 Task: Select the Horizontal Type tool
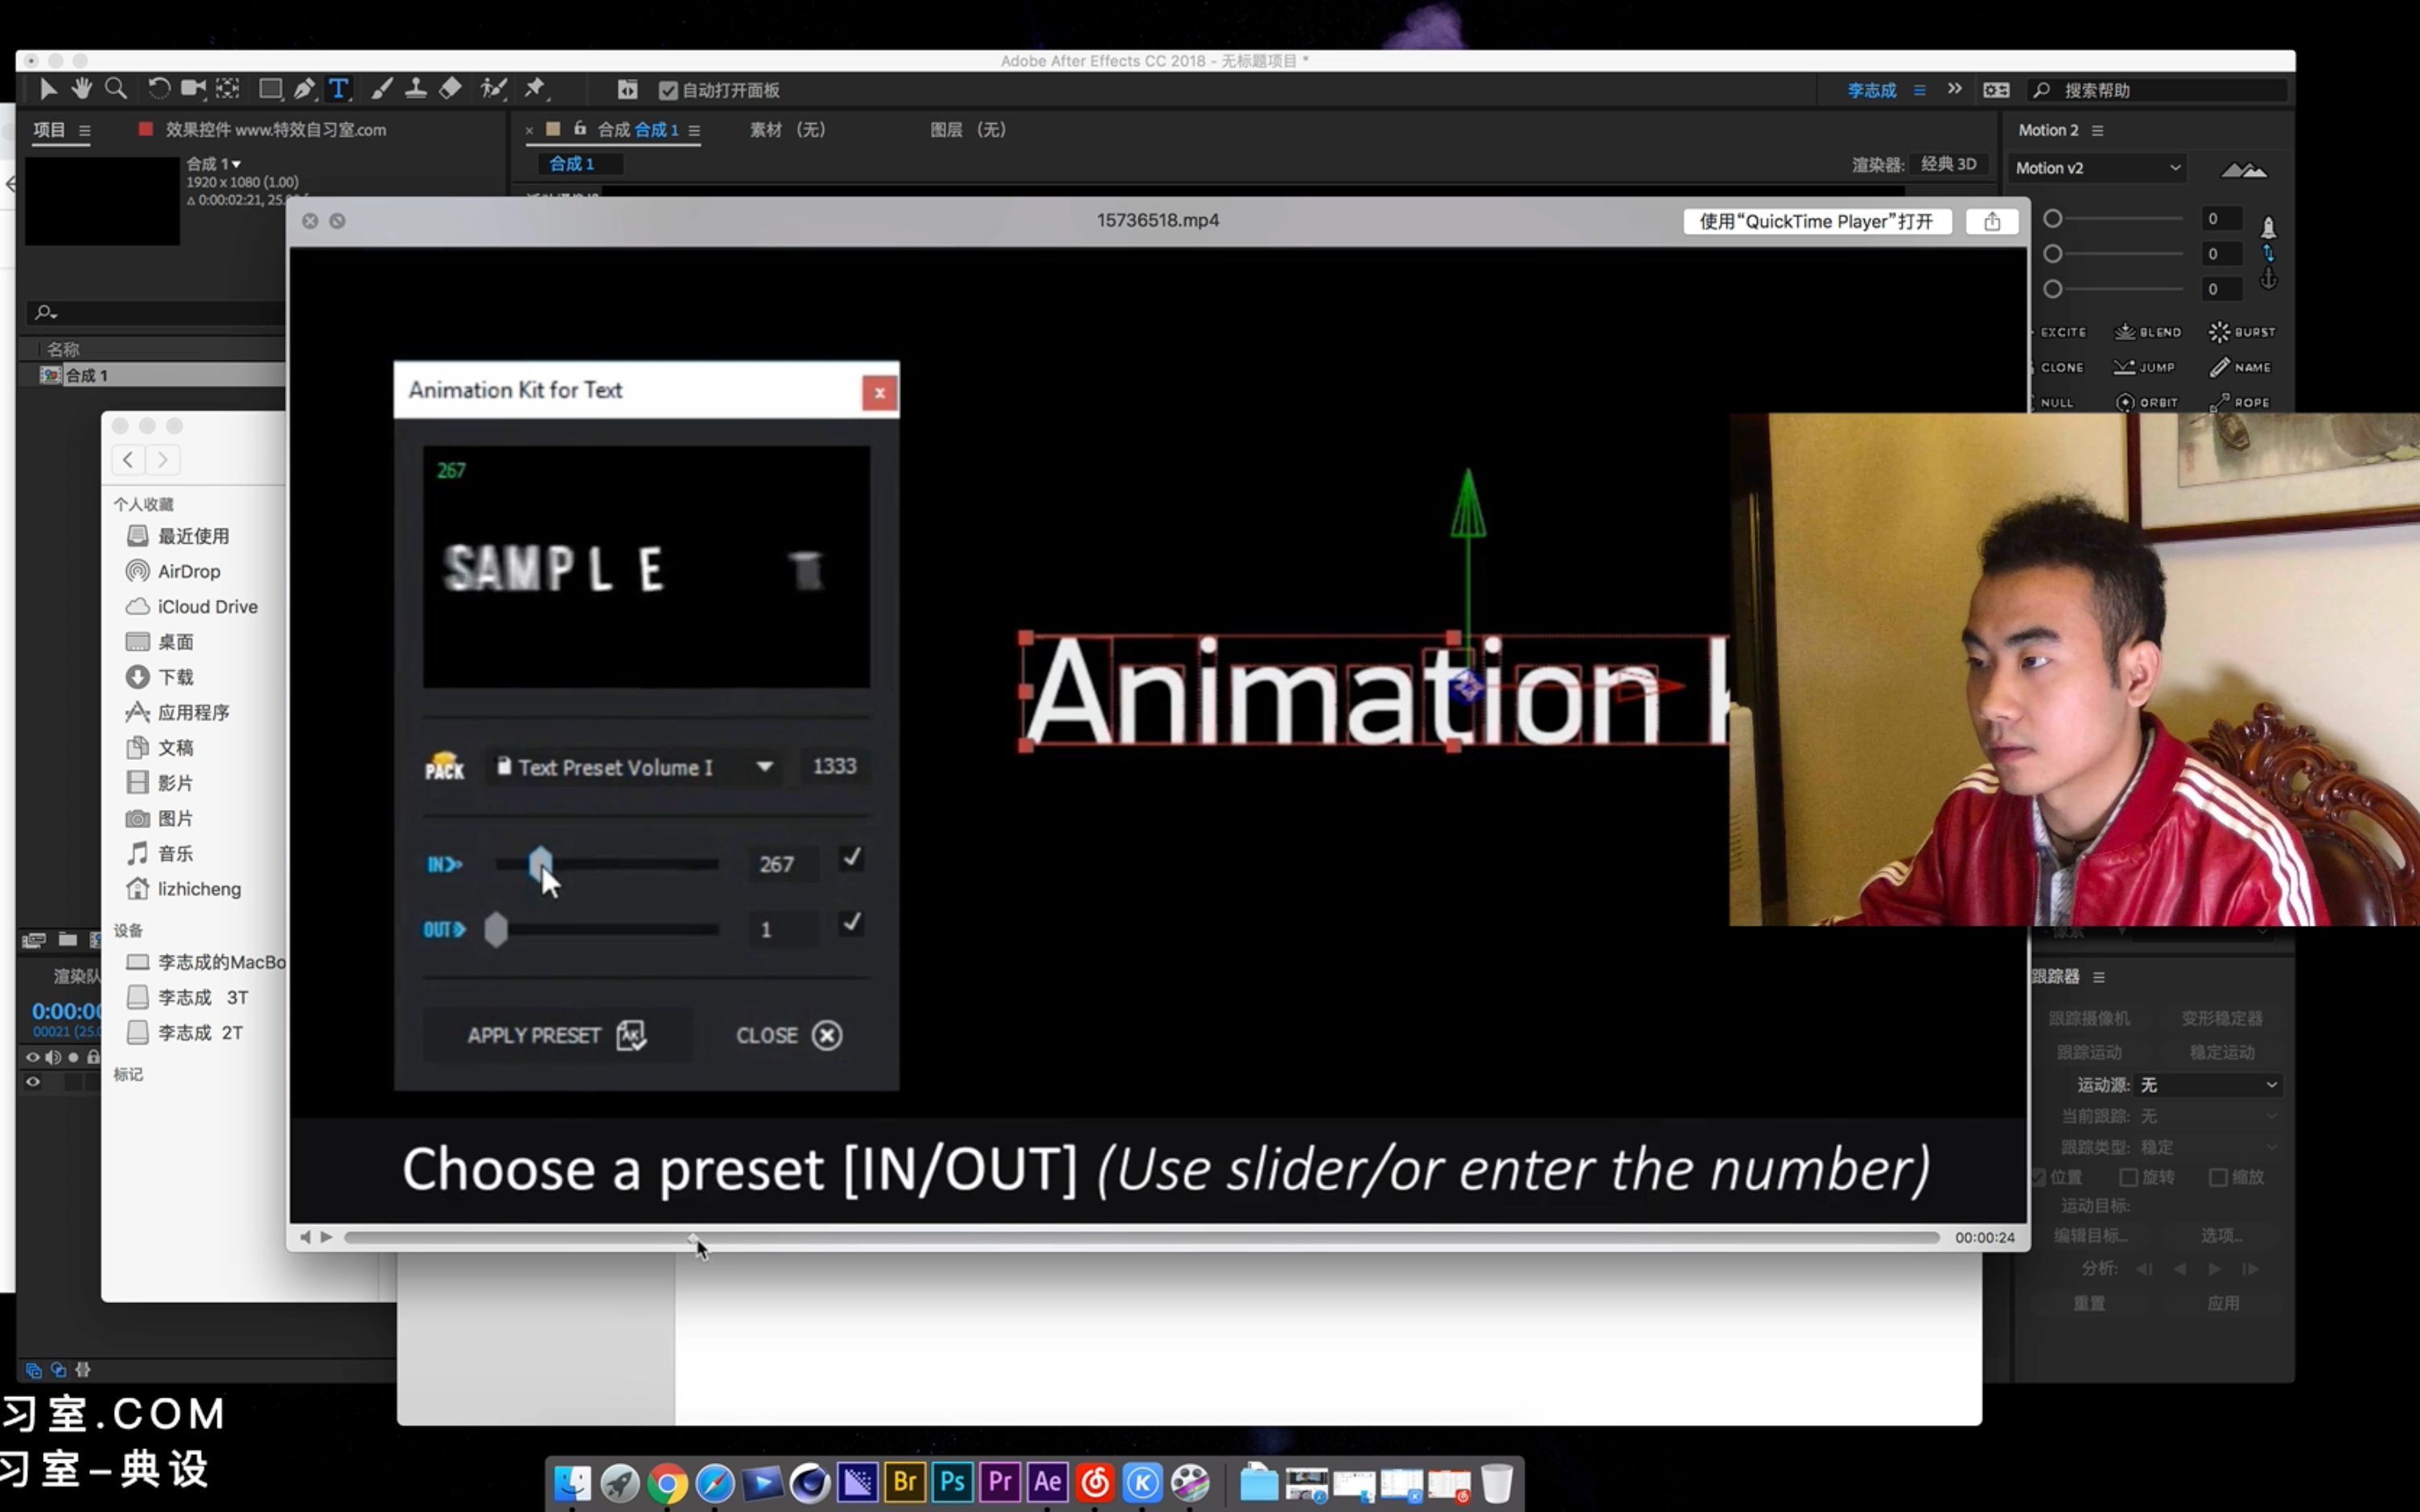tap(339, 89)
